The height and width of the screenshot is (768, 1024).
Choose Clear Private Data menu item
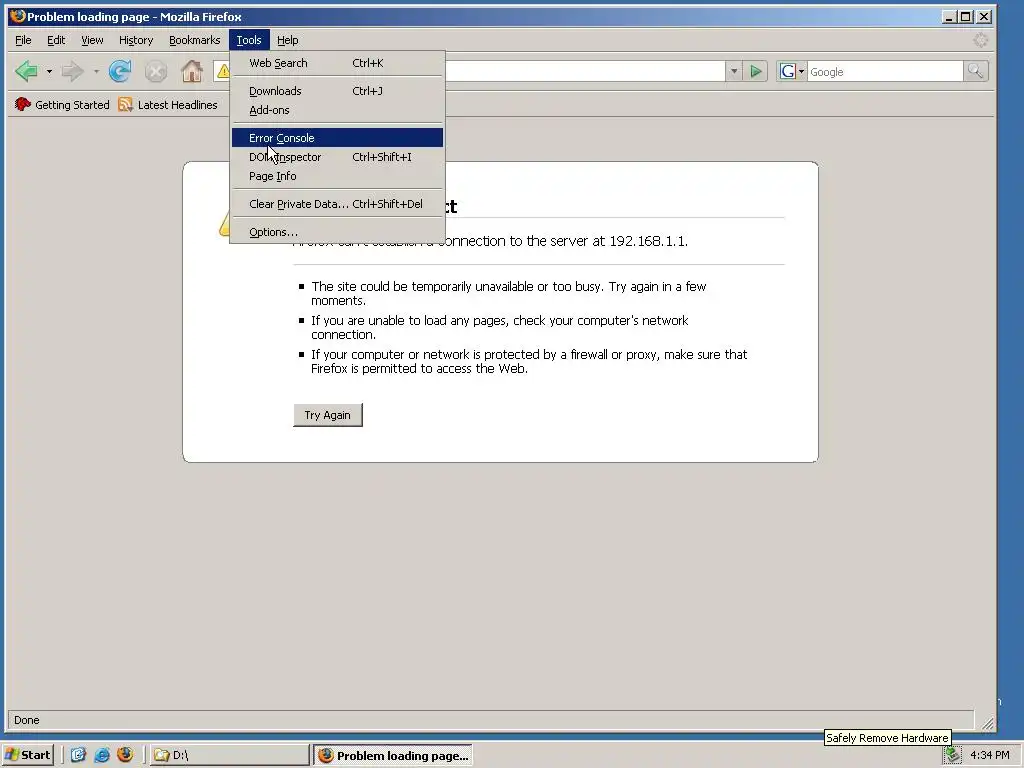[x=338, y=204]
